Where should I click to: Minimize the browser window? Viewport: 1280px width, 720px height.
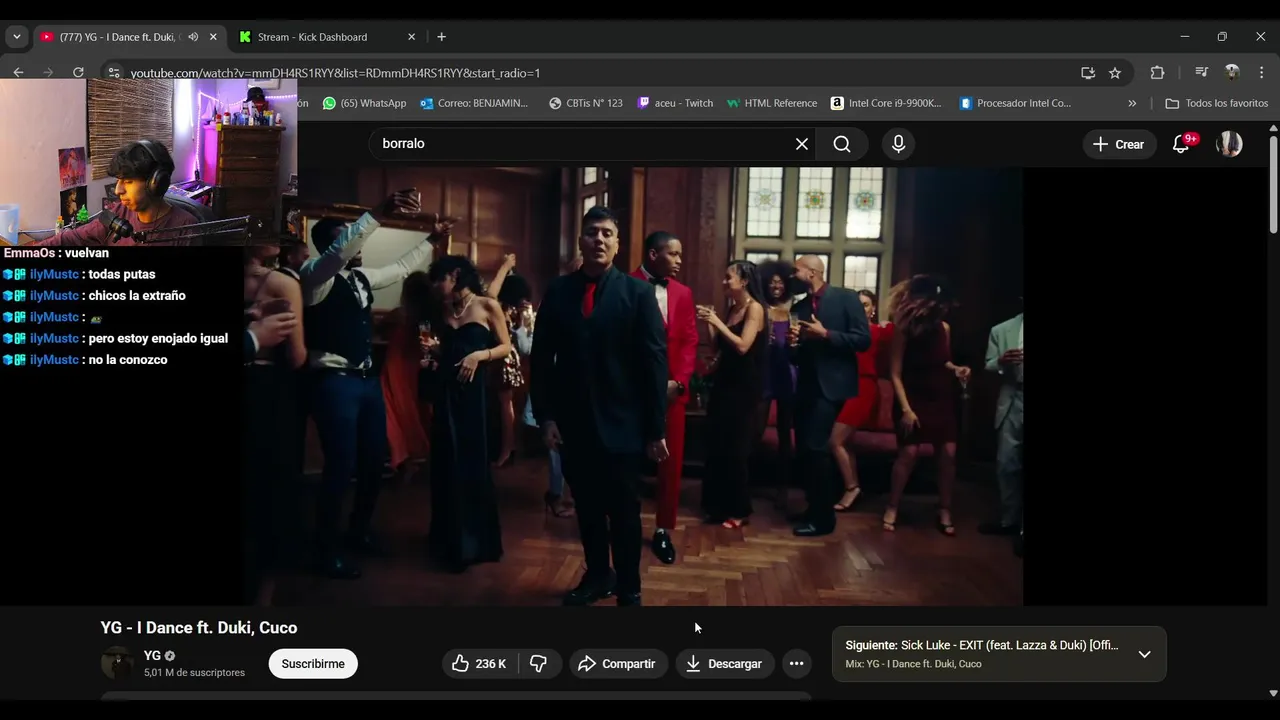pos(1185,37)
